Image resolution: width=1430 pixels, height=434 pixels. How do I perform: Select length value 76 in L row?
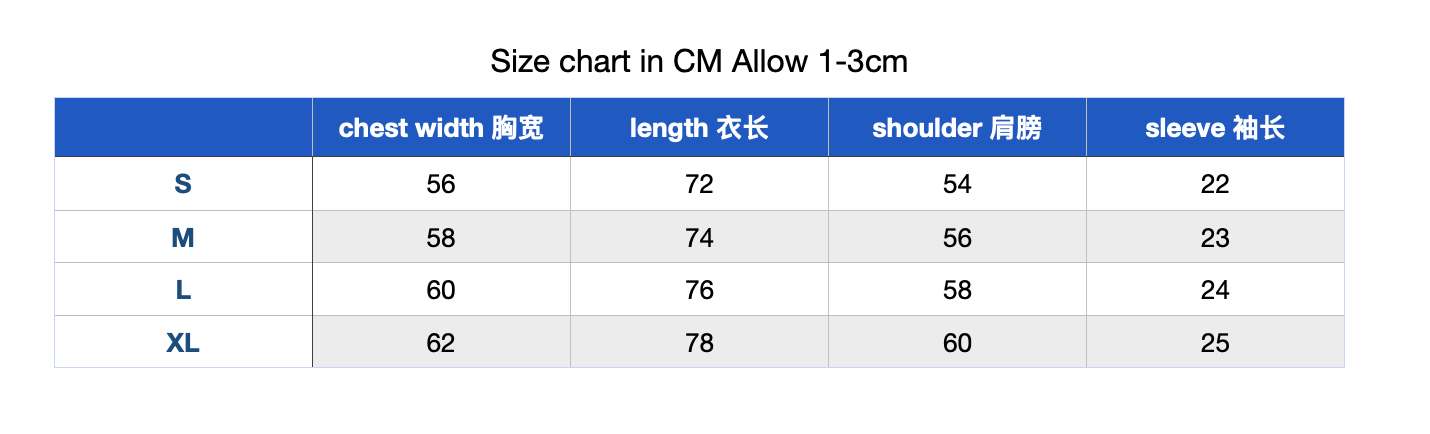click(x=699, y=290)
